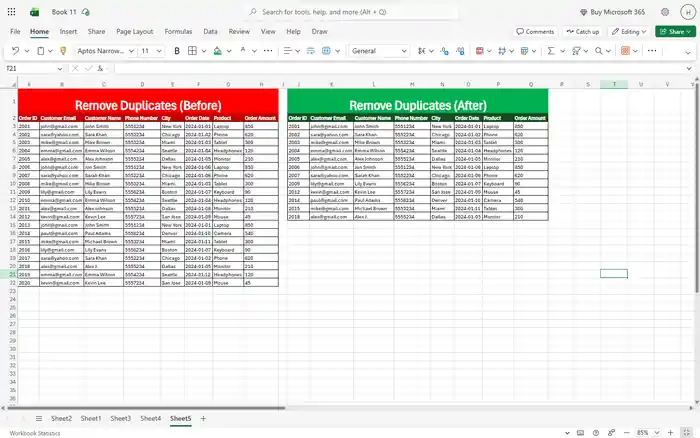The width and height of the screenshot is (700, 438).
Task: Expand the Undo dropdown arrow
Action: click(x=27, y=51)
